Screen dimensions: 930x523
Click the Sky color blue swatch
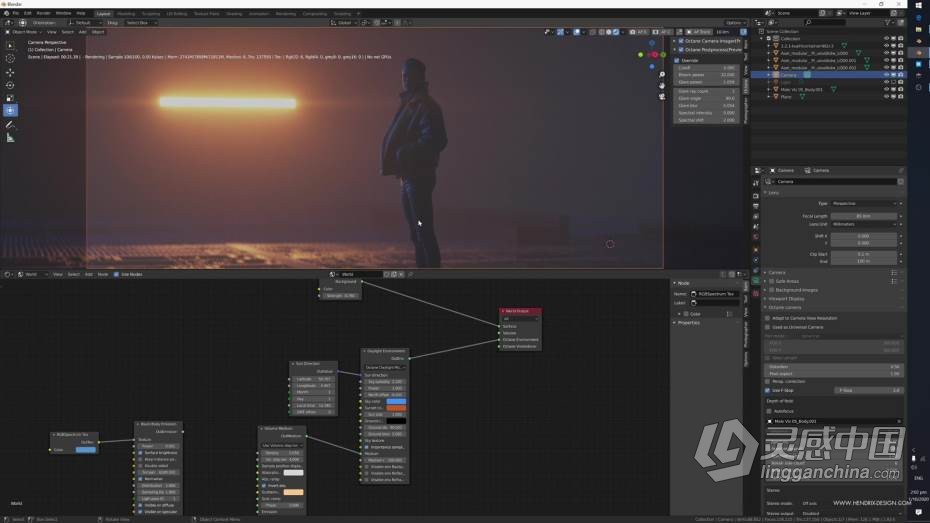[396, 401]
